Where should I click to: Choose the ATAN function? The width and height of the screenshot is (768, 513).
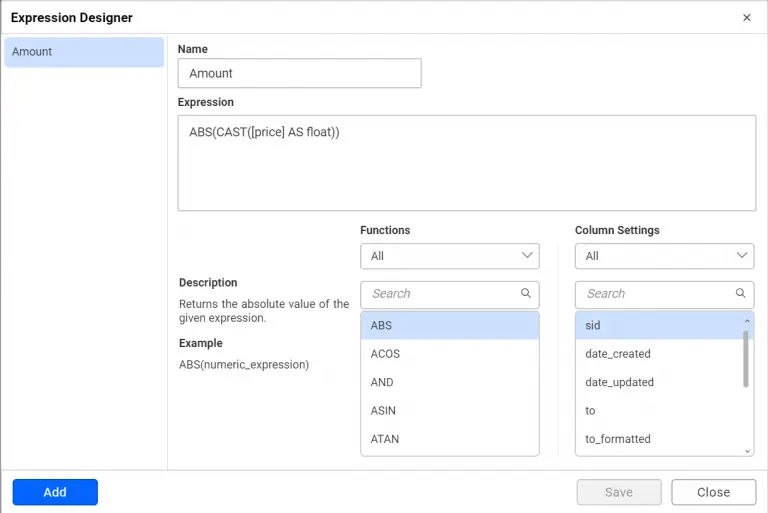pos(449,439)
